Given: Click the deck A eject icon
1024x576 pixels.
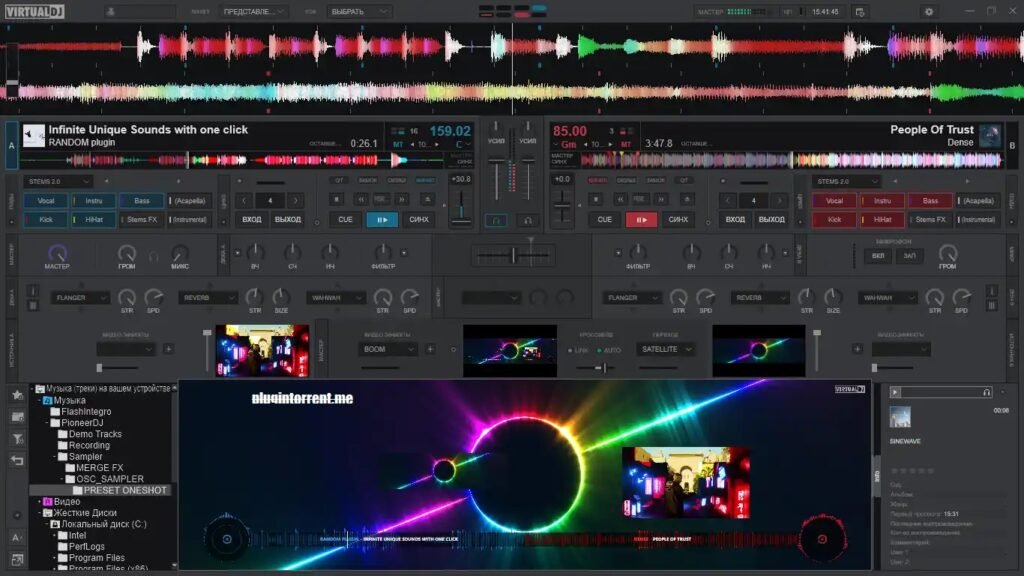Looking at the screenshot, I should tap(427, 199).
